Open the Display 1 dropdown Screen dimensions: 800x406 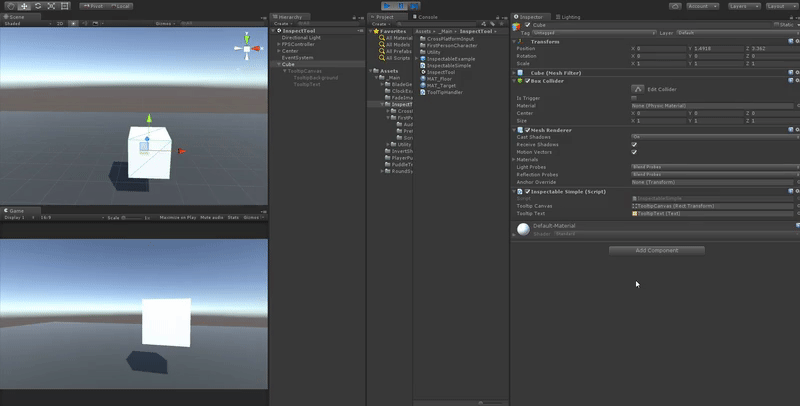coord(19,218)
